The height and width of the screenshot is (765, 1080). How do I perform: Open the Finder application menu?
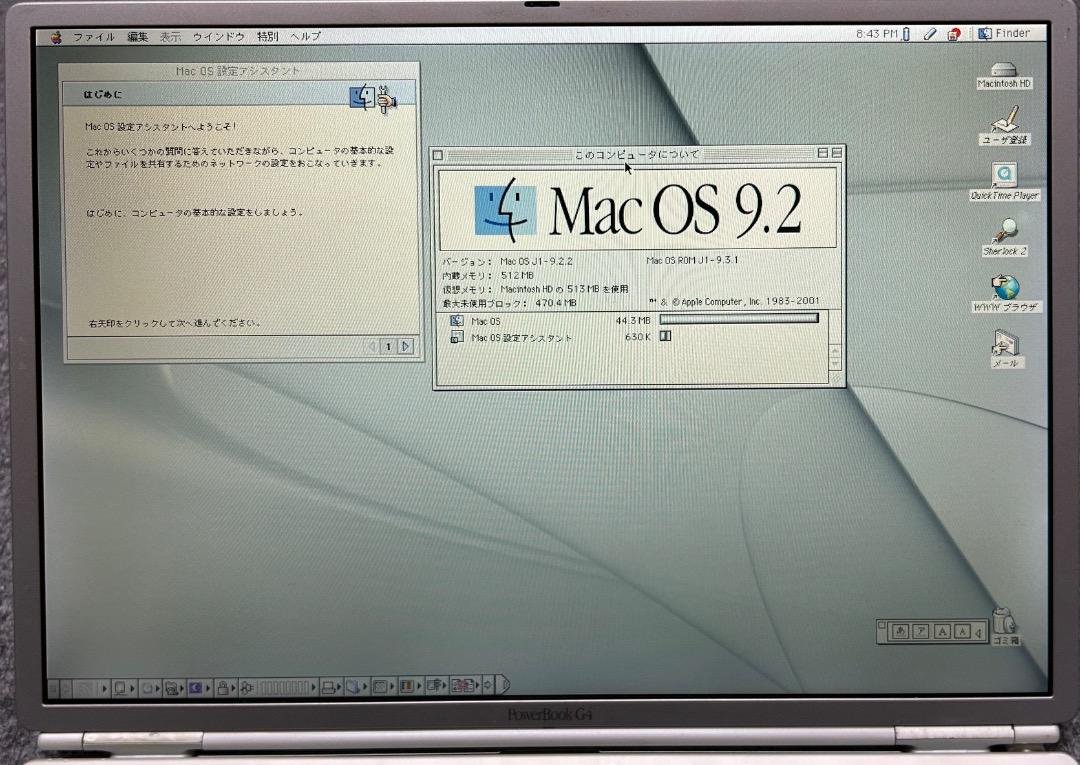1004,33
